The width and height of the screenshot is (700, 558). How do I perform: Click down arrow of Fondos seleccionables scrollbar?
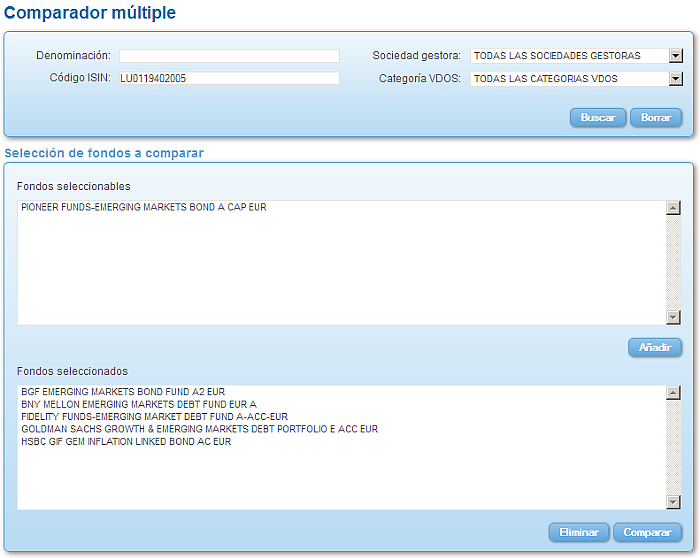[673, 317]
